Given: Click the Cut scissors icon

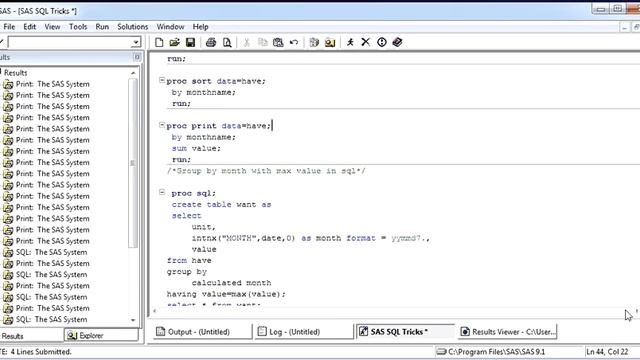Looking at the screenshot, I should point(247,42).
